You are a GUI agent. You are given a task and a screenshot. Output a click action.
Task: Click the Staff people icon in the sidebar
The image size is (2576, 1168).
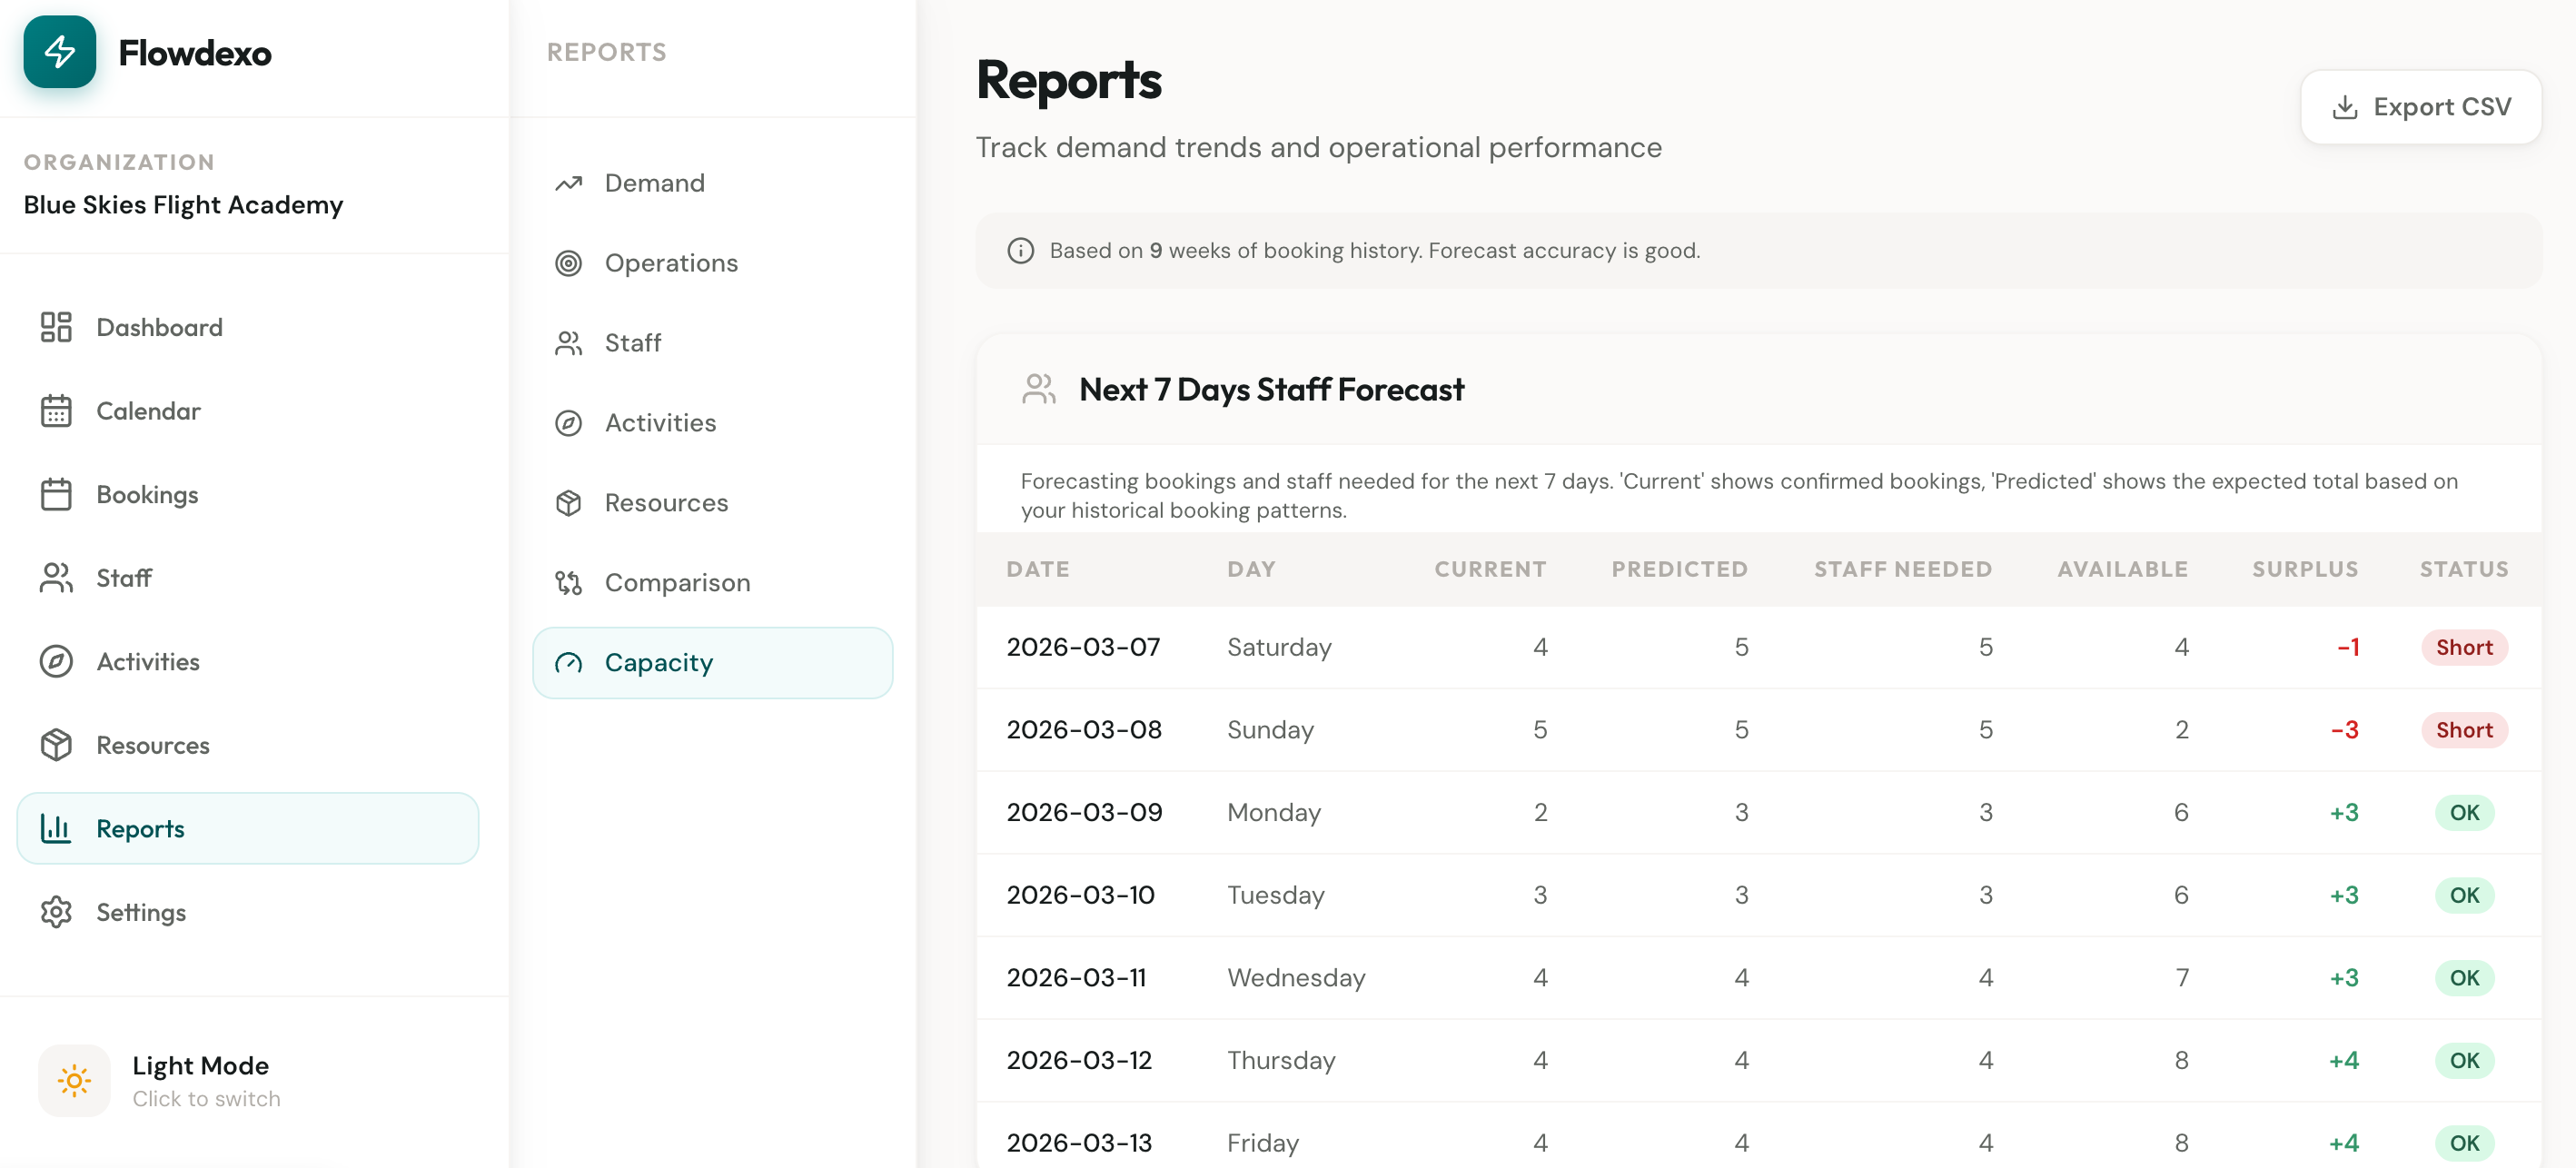pos(56,577)
